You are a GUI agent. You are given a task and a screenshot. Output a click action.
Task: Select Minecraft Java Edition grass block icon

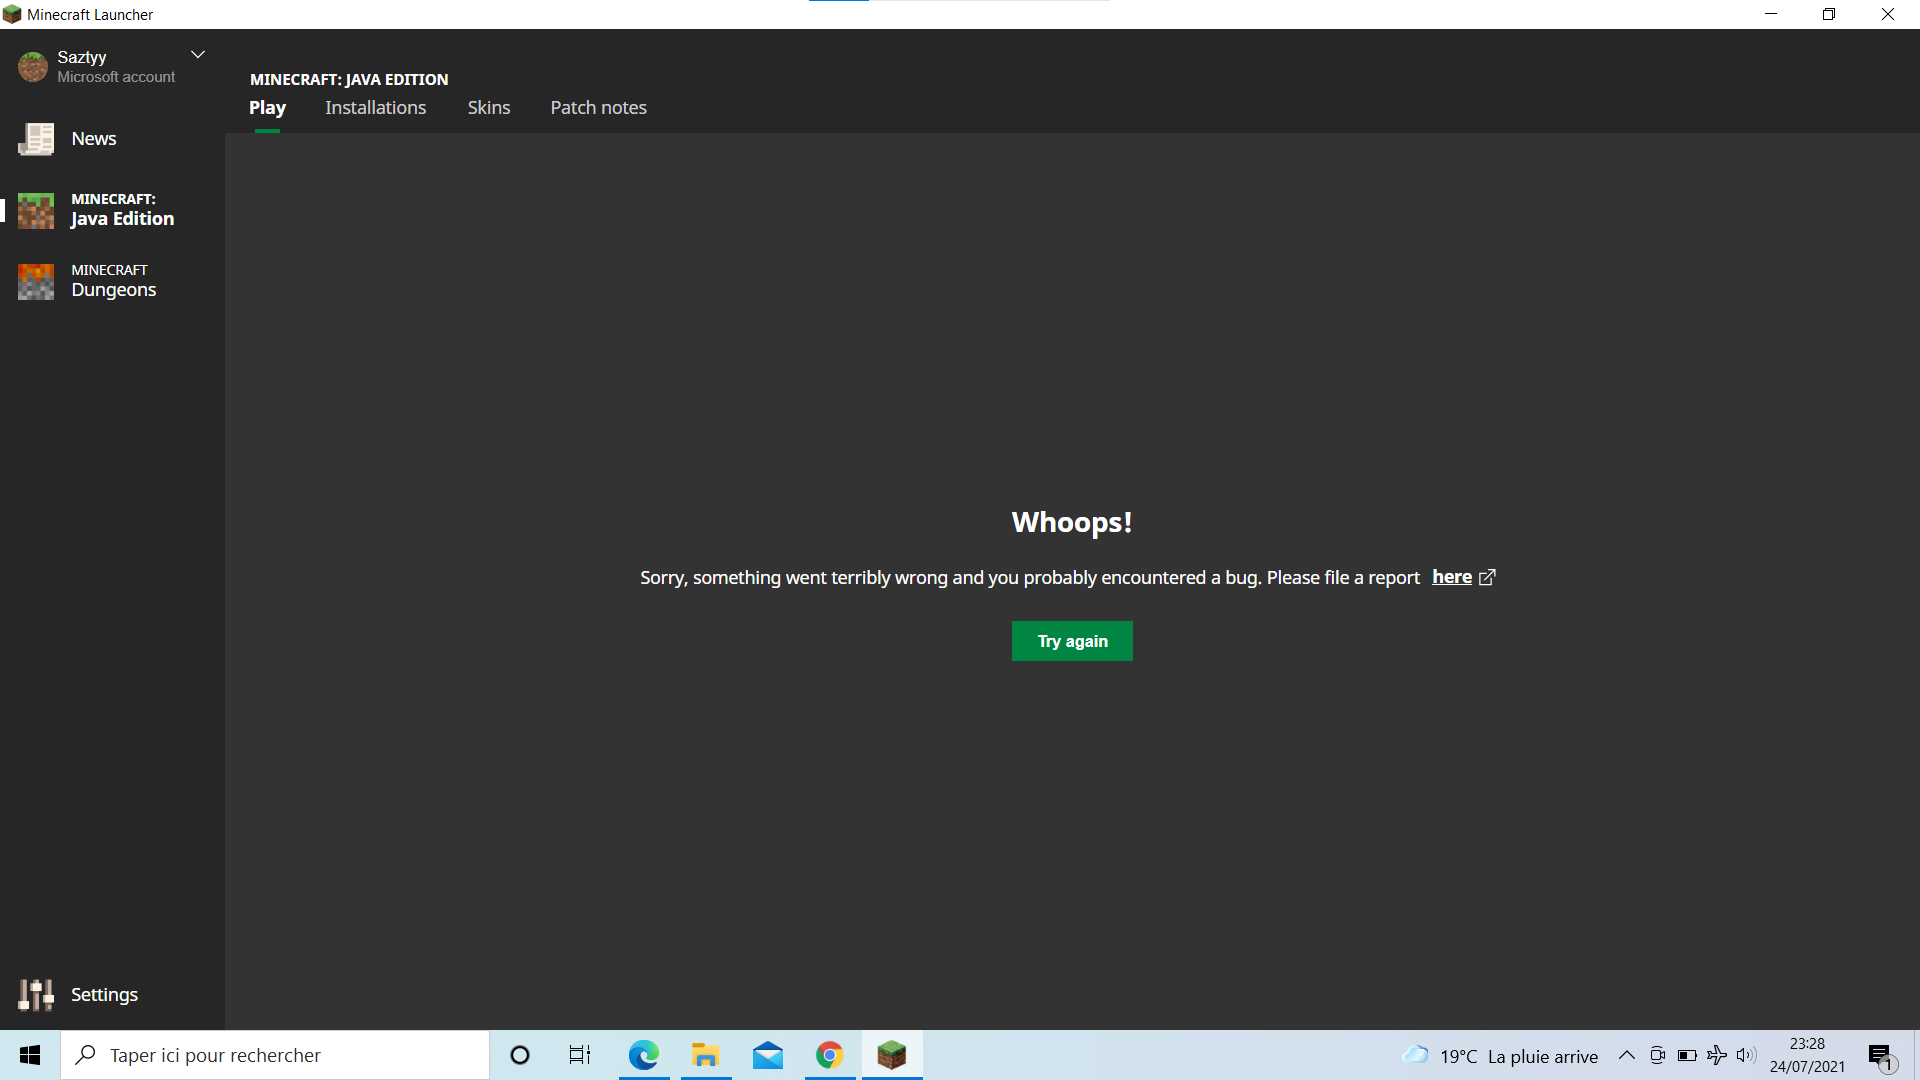point(36,210)
